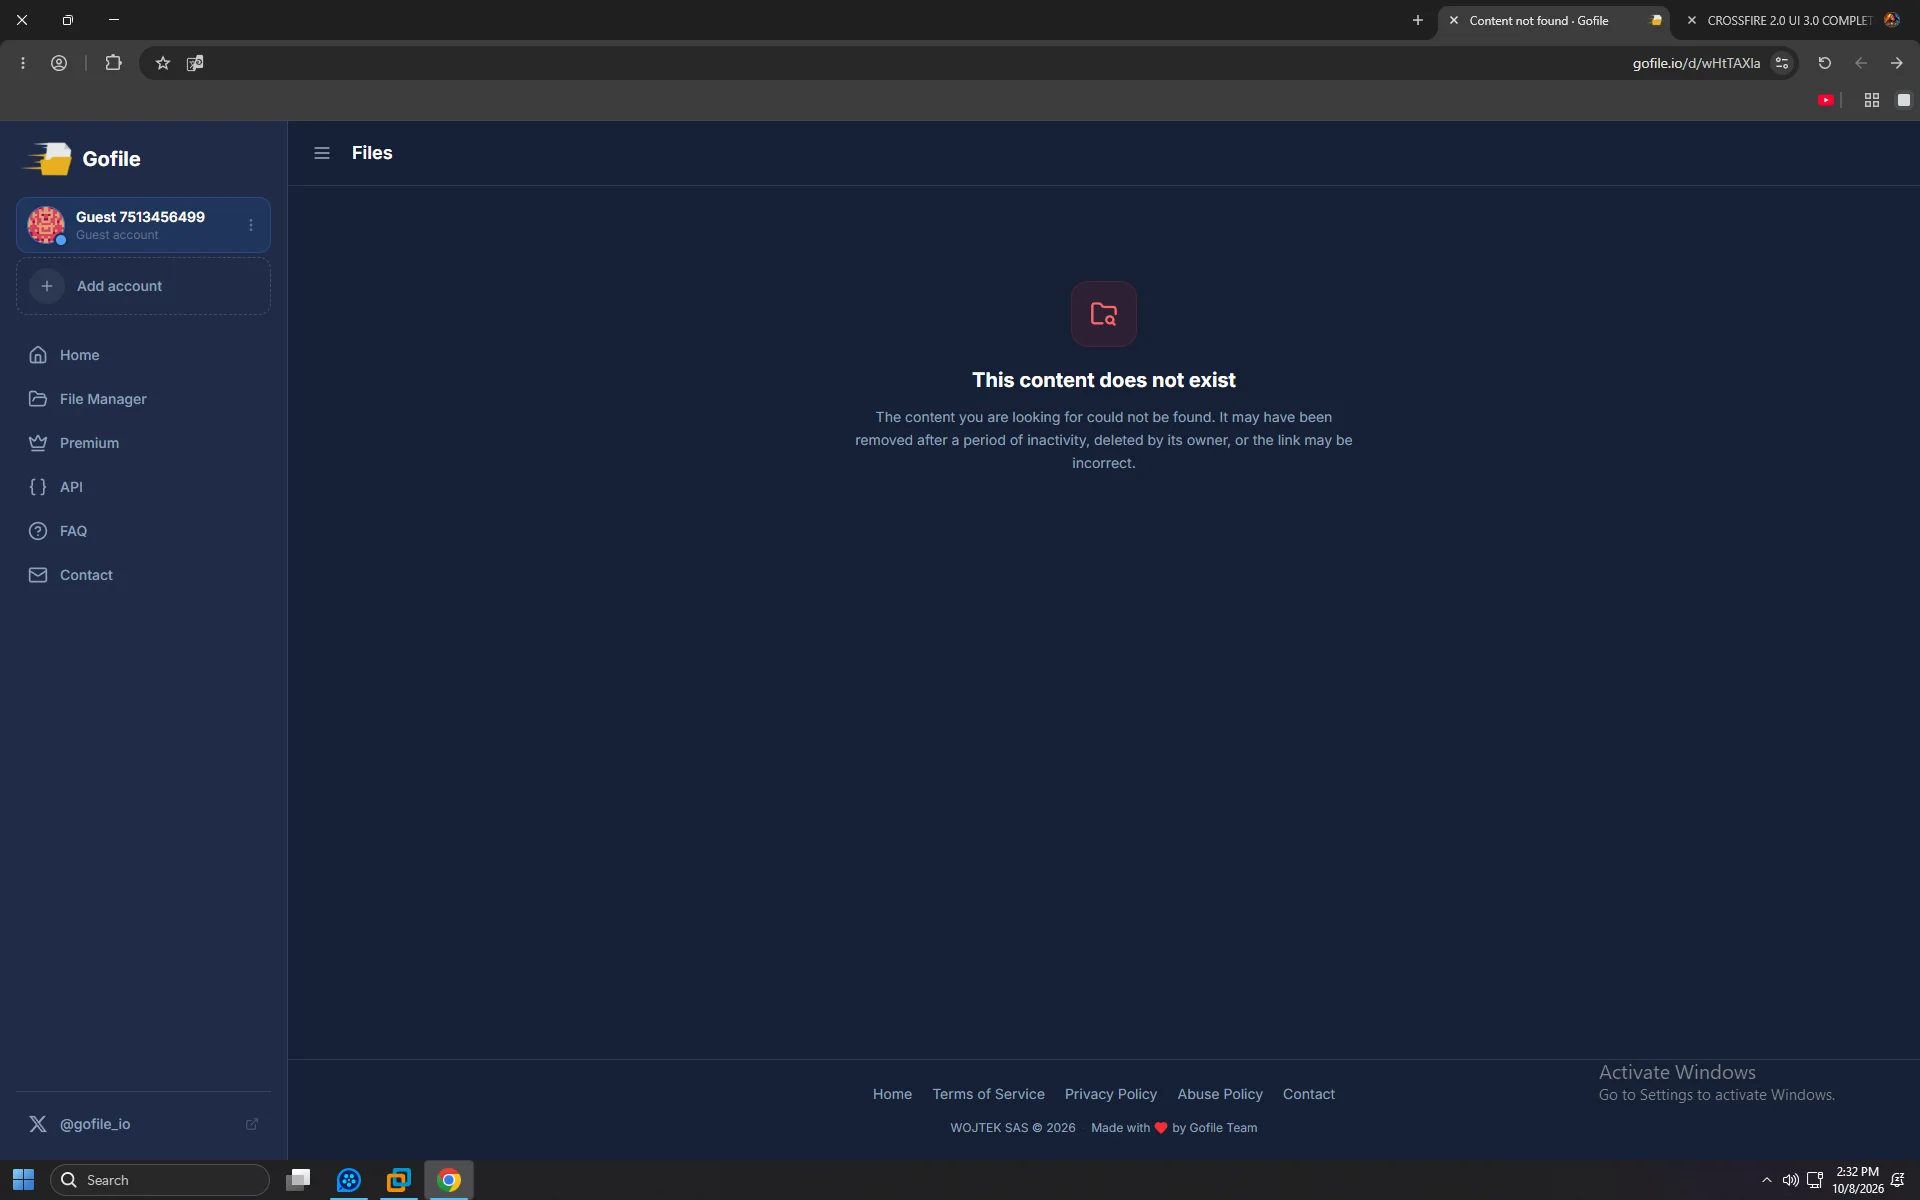Reload the page

coord(1824,63)
